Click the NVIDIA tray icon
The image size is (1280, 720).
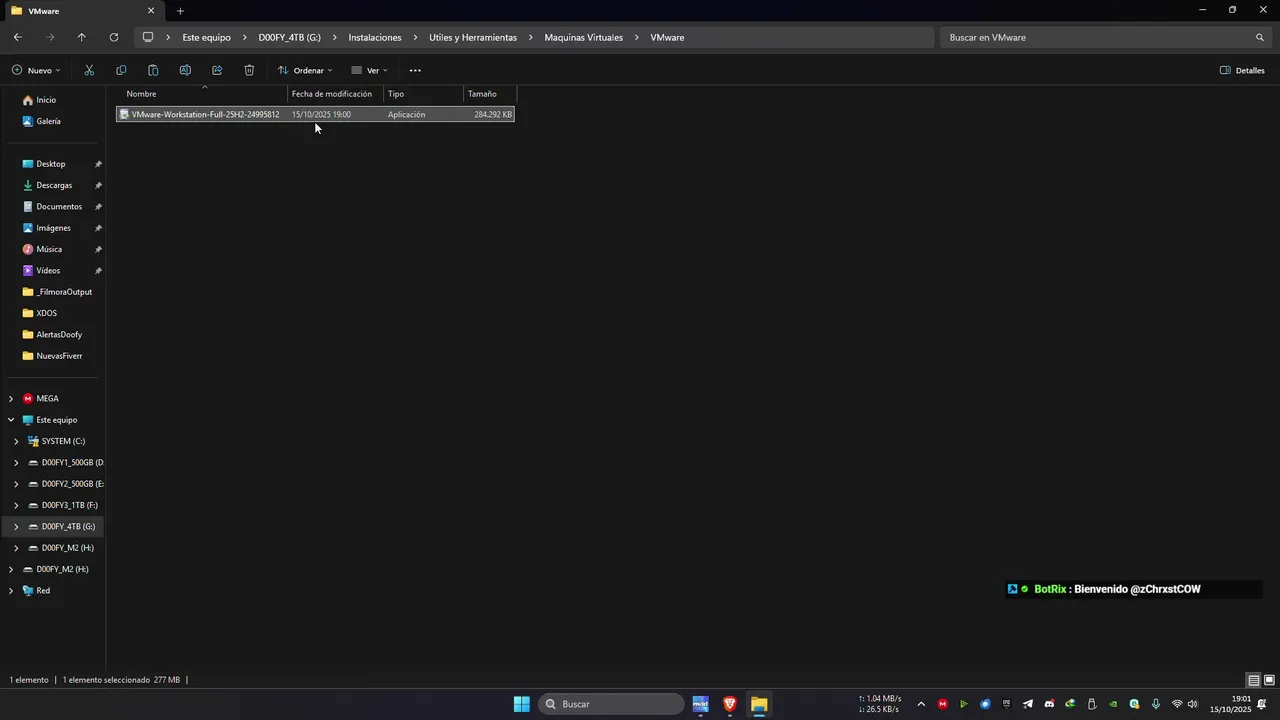click(x=1113, y=704)
